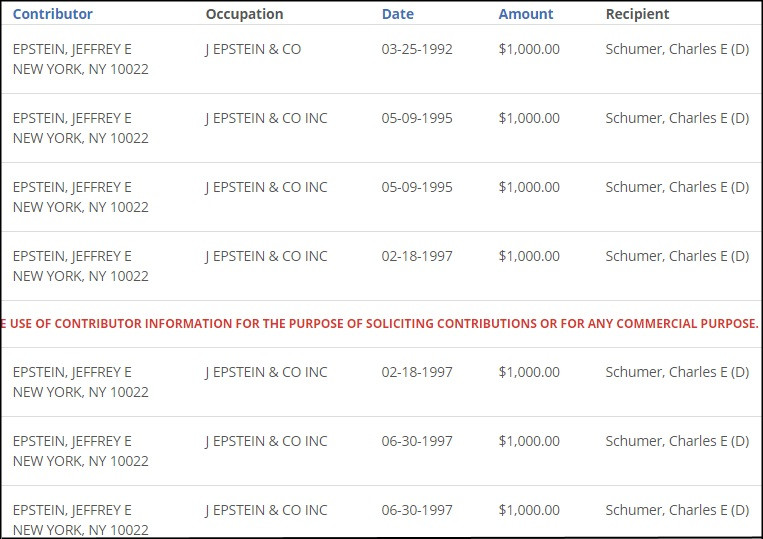Screen dimensions: 763x539
Task: Select the second 05-09-1995 date entry
Action: (417, 187)
